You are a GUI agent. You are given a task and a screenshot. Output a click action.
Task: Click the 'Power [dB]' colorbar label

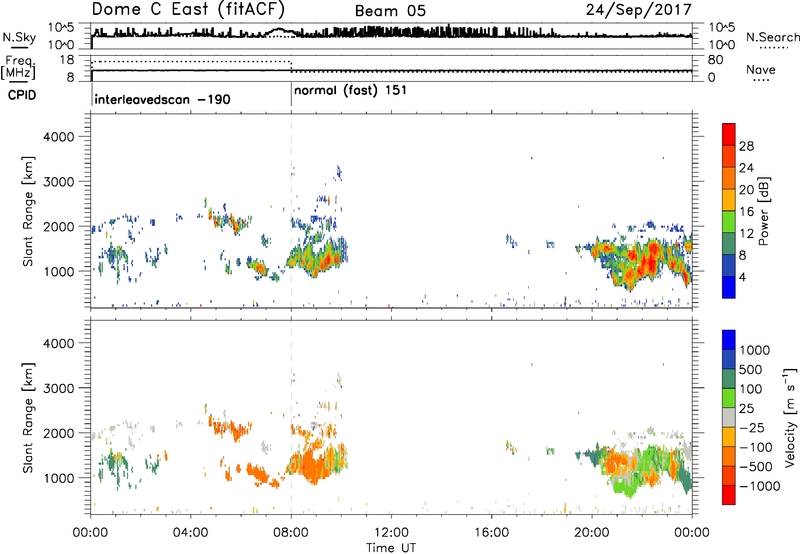pos(763,211)
